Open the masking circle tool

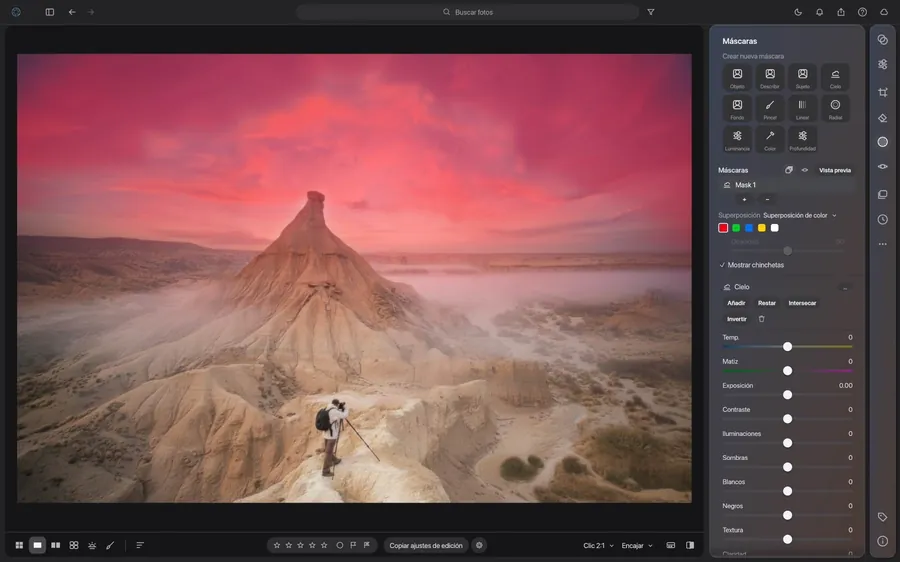(x=883, y=142)
